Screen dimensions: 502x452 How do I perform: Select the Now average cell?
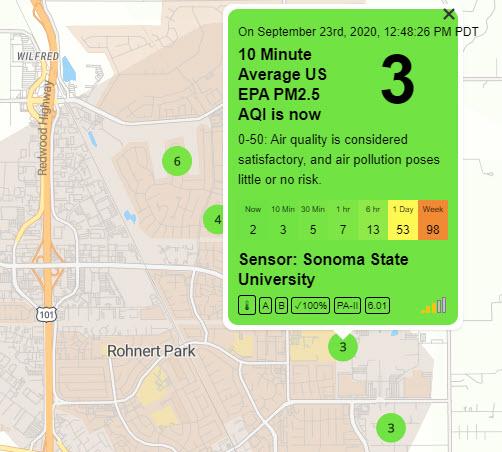tap(253, 220)
